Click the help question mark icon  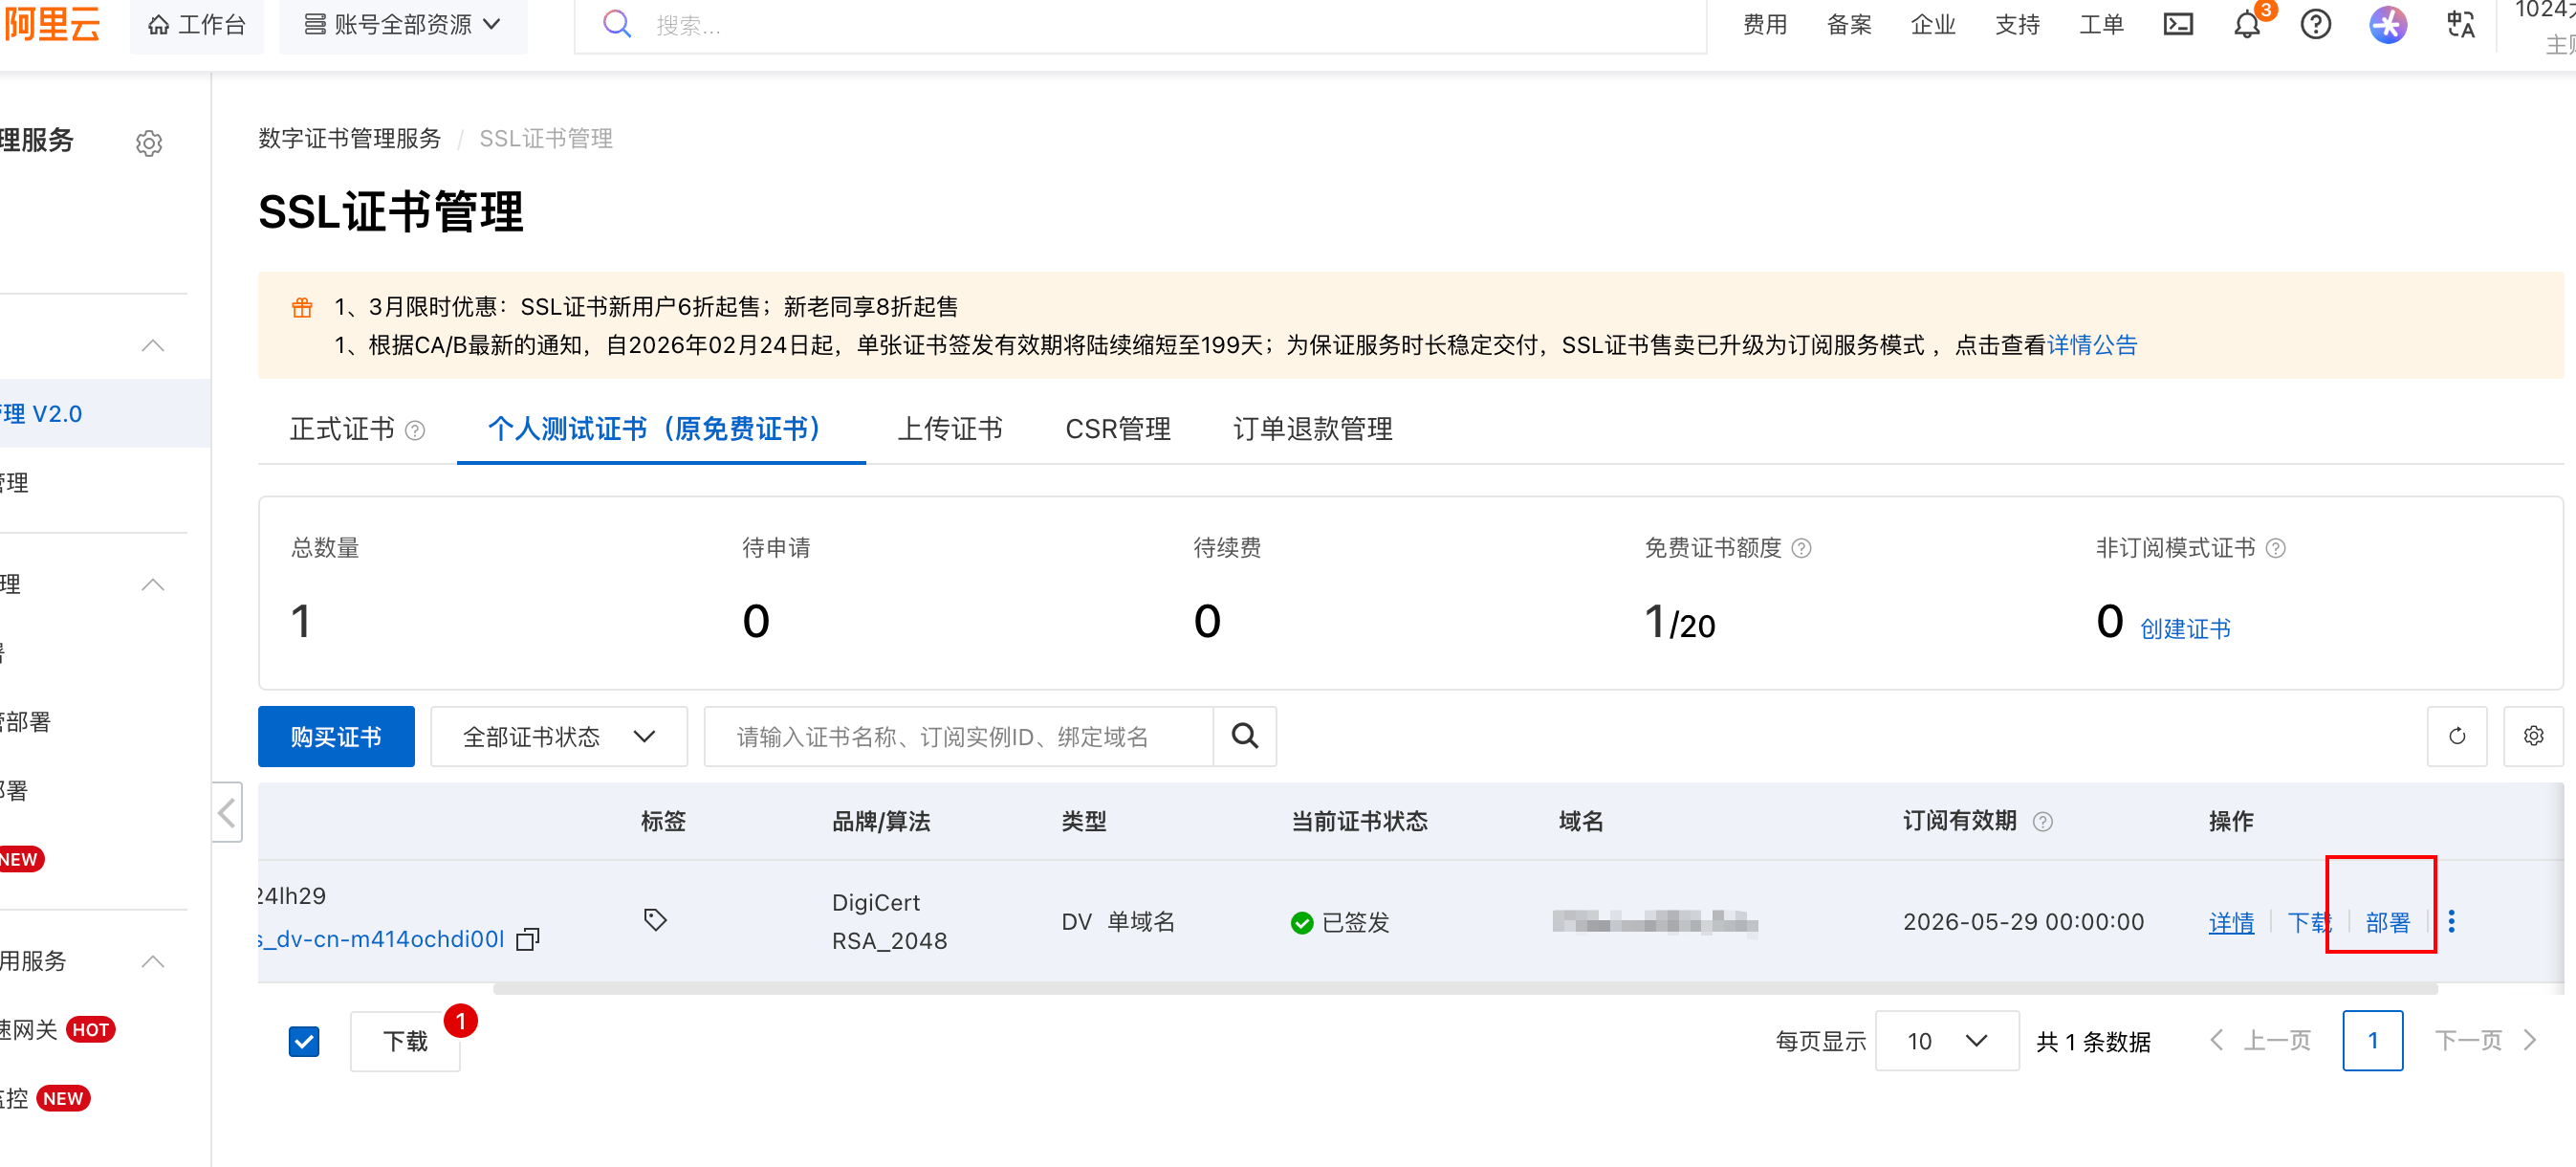(x=2315, y=24)
